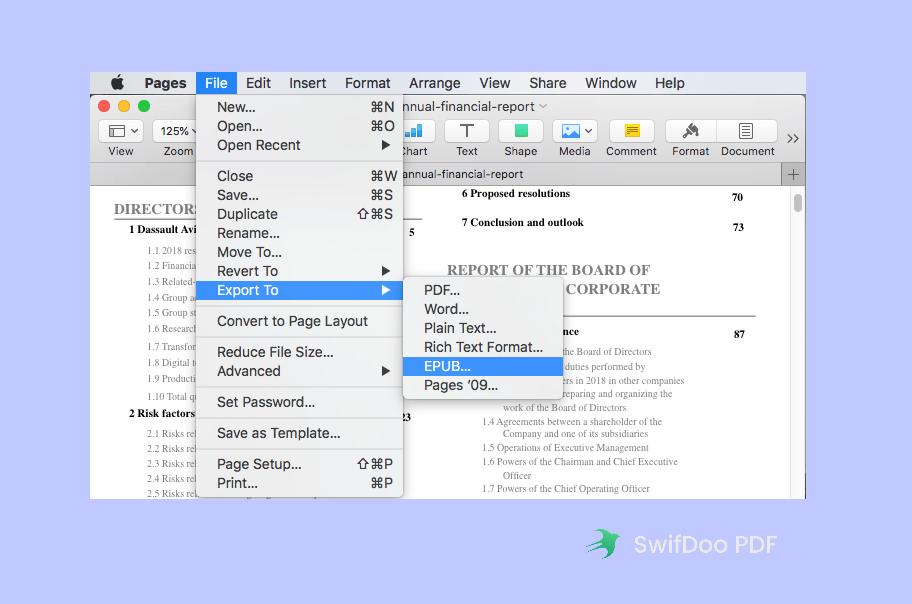The image size is (912, 604).
Task: Click 'REPORT OF THE BOARD OF' heading
Action: [x=548, y=271]
